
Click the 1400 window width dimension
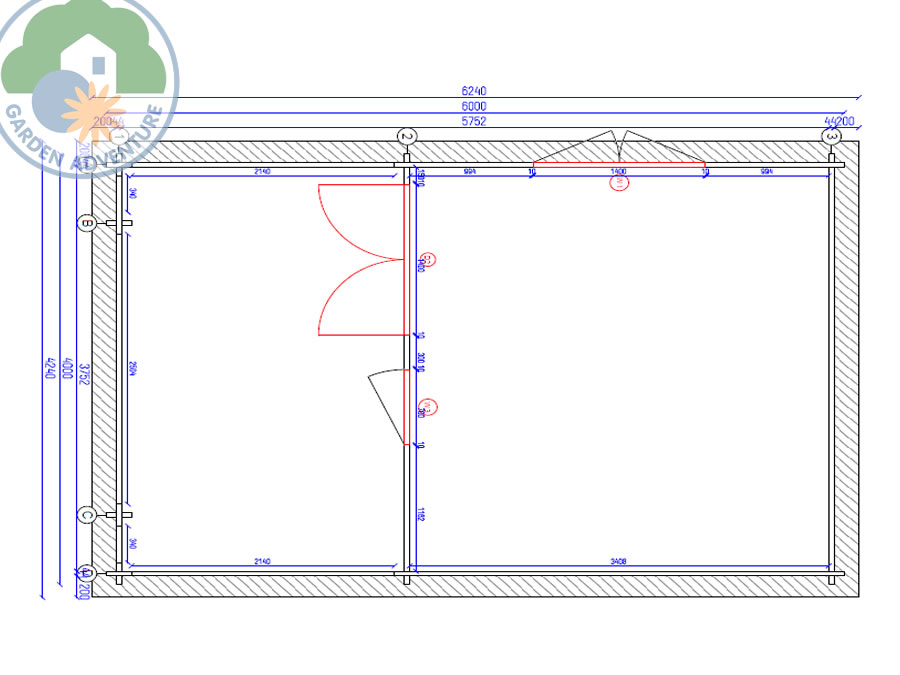[619, 173]
